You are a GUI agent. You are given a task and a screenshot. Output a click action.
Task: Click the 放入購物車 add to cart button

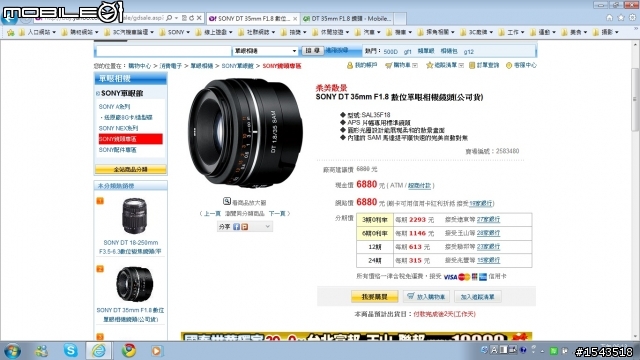tap(427, 297)
